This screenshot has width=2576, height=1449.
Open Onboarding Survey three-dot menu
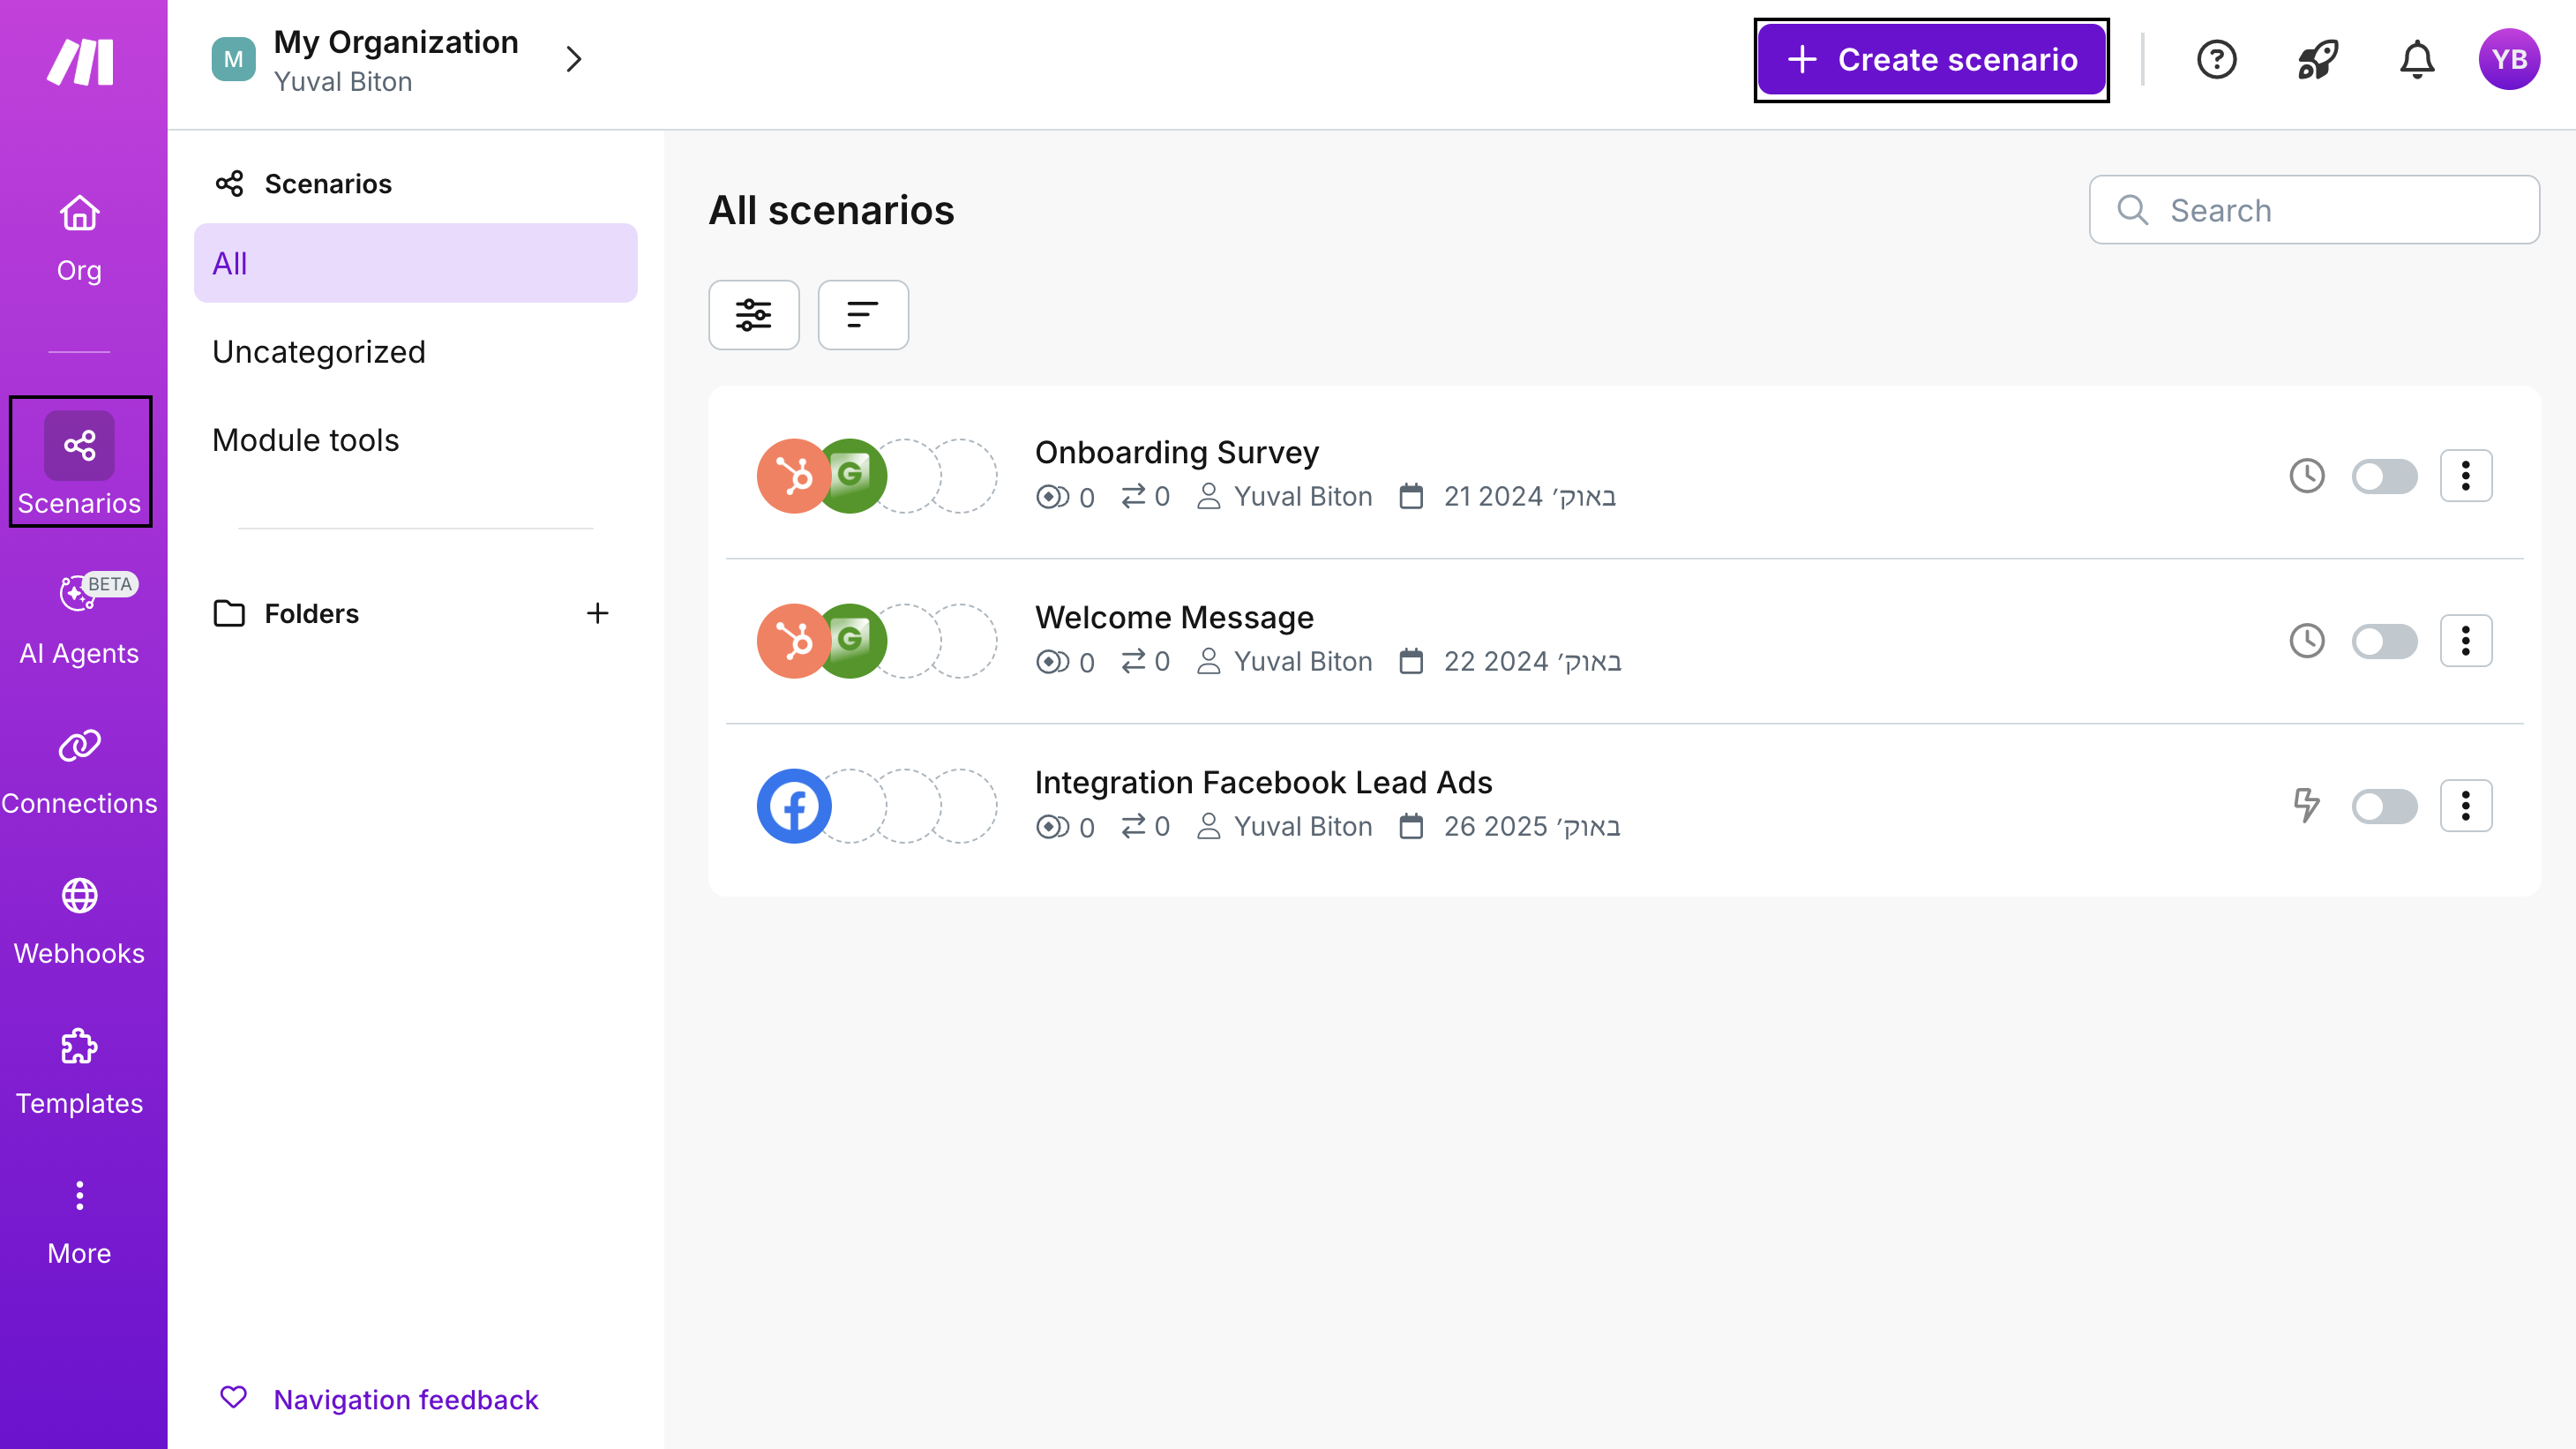click(x=2465, y=476)
